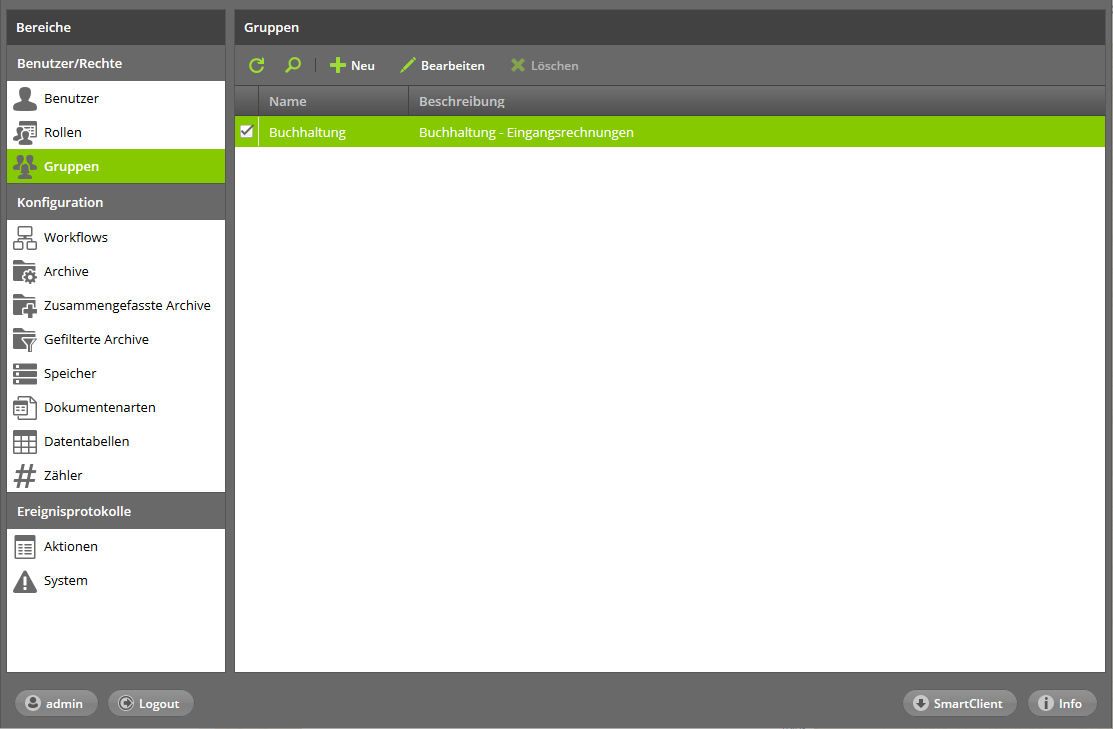This screenshot has height=729, width=1113.
Task: Open the Datentabellen entry
Action: pyautogui.click(x=116, y=442)
